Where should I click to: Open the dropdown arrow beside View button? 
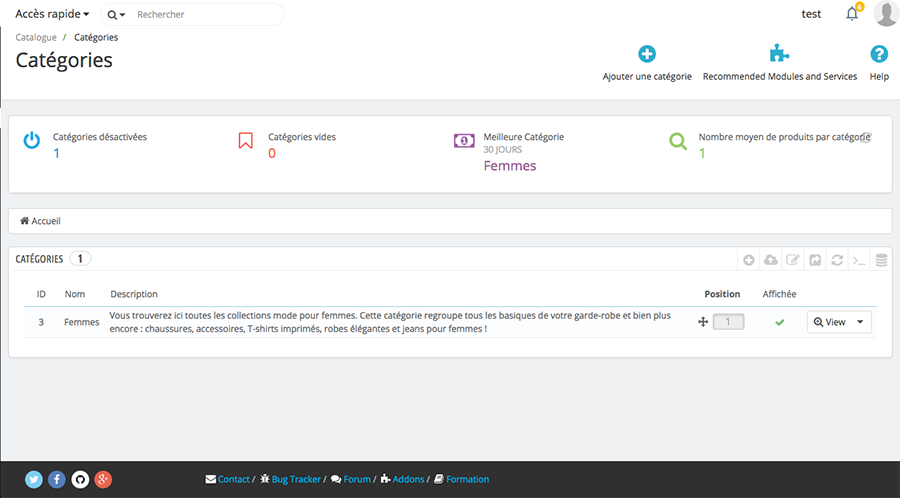[860, 322]
